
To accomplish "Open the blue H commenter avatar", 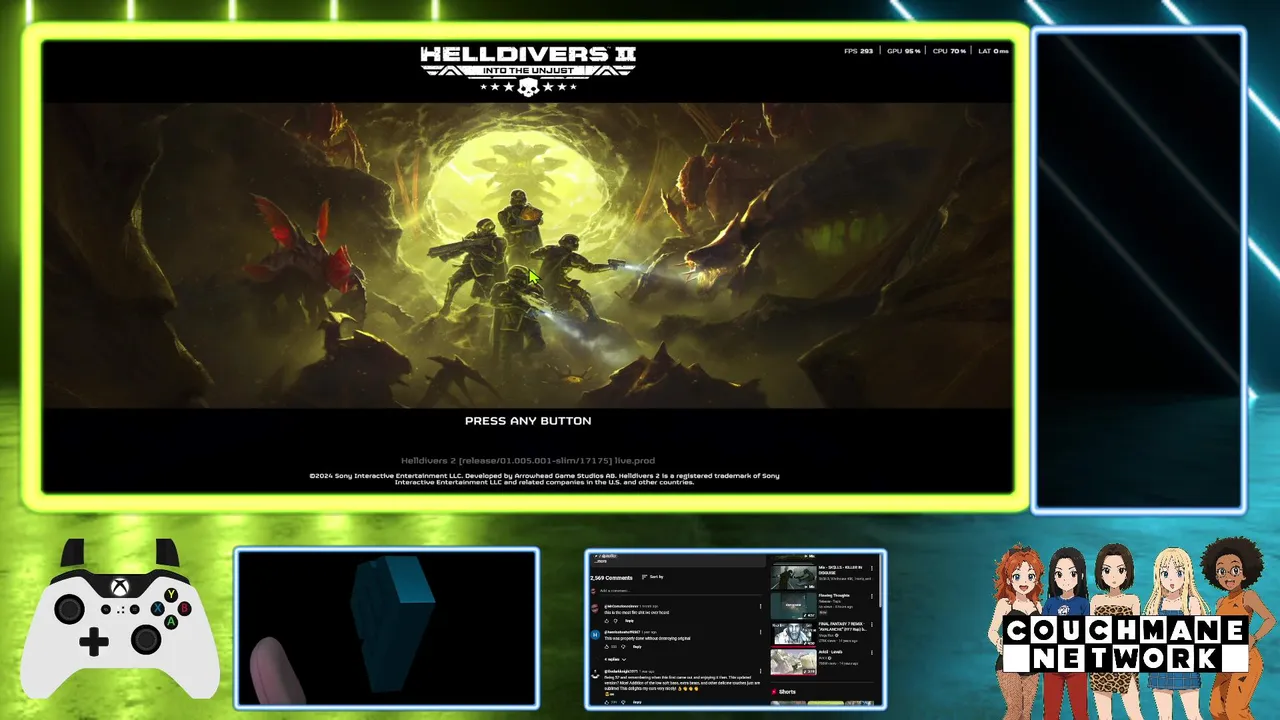I will (595, 635).
